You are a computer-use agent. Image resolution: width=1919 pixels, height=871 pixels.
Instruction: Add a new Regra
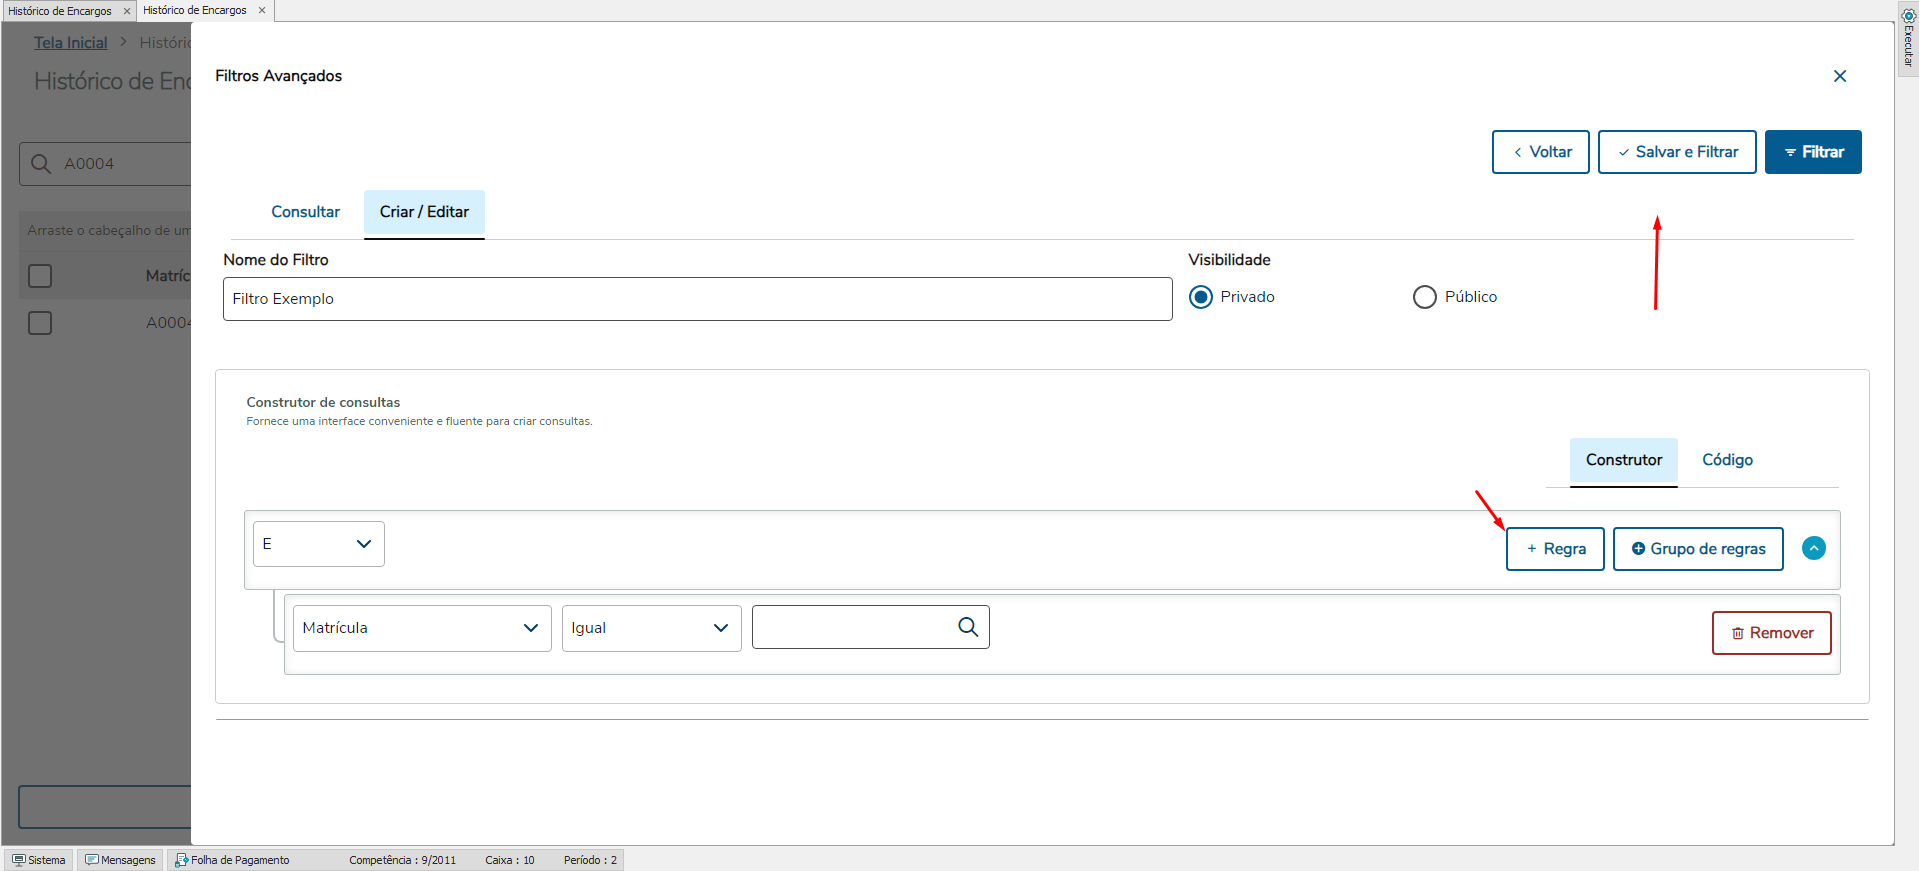1555,549
